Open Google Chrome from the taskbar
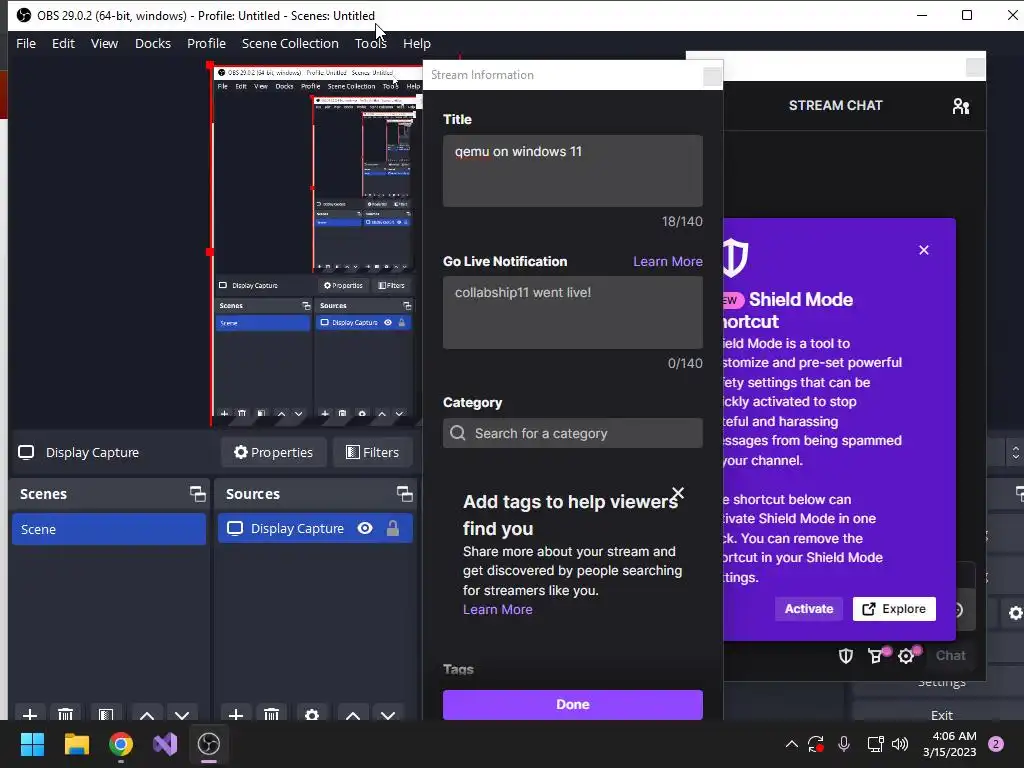This screenshot has width=1024, height=768. pyautogui.click(x=121, y=744)
